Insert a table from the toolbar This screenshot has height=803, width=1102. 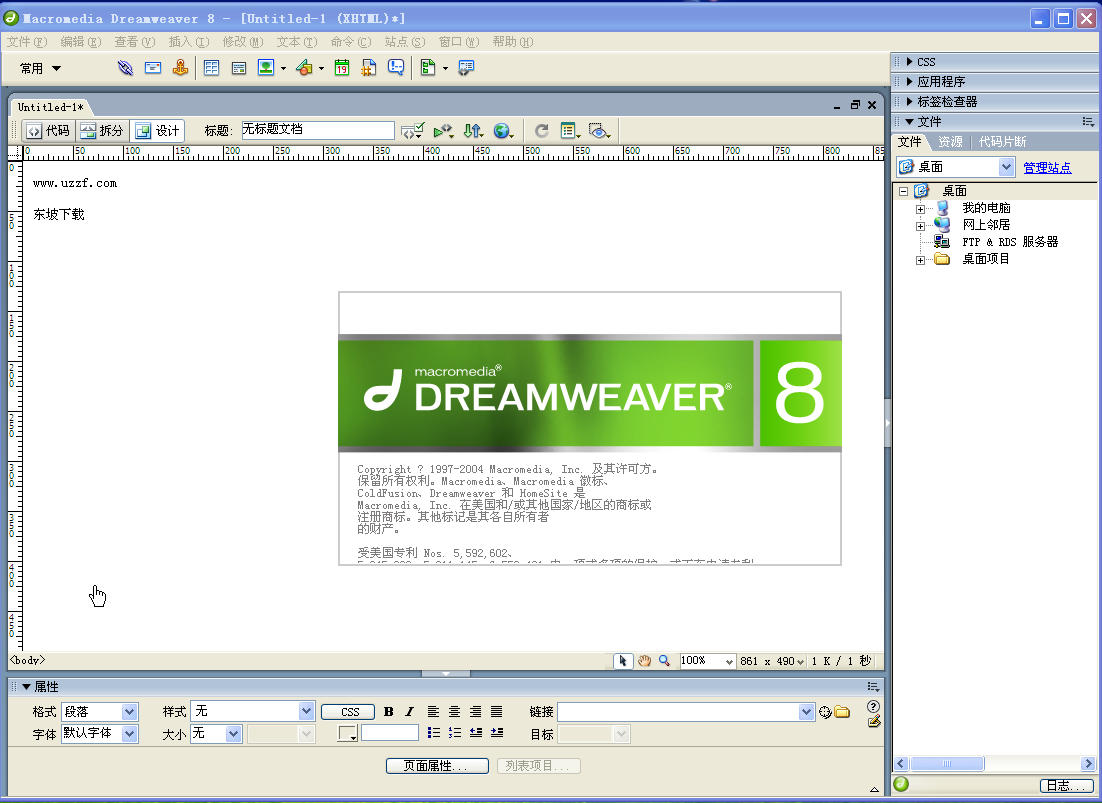212,68
